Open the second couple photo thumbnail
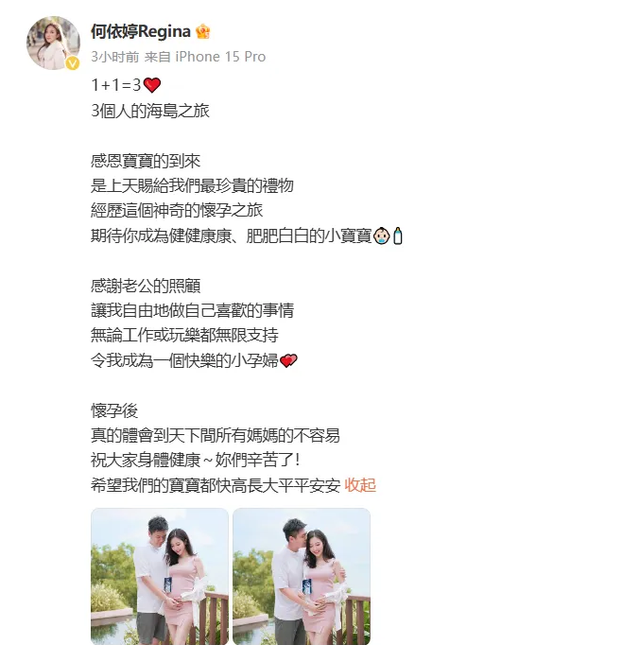 click(x=301, y=576)
